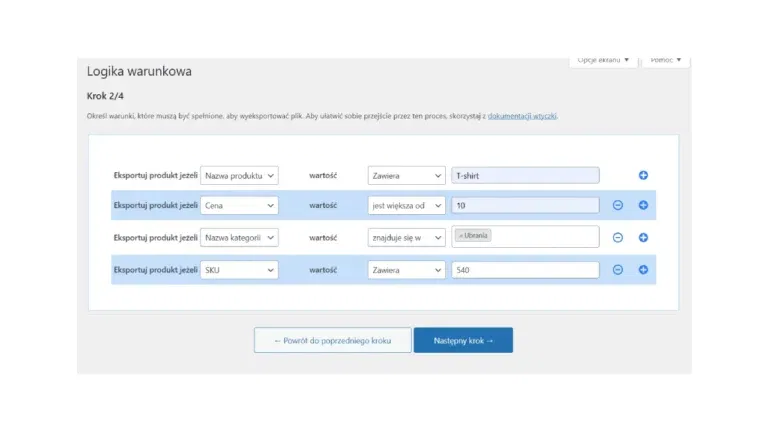Open the SKU field dropdown
Image resolution: width=768 pixels, height=432 pixels.
239,270
